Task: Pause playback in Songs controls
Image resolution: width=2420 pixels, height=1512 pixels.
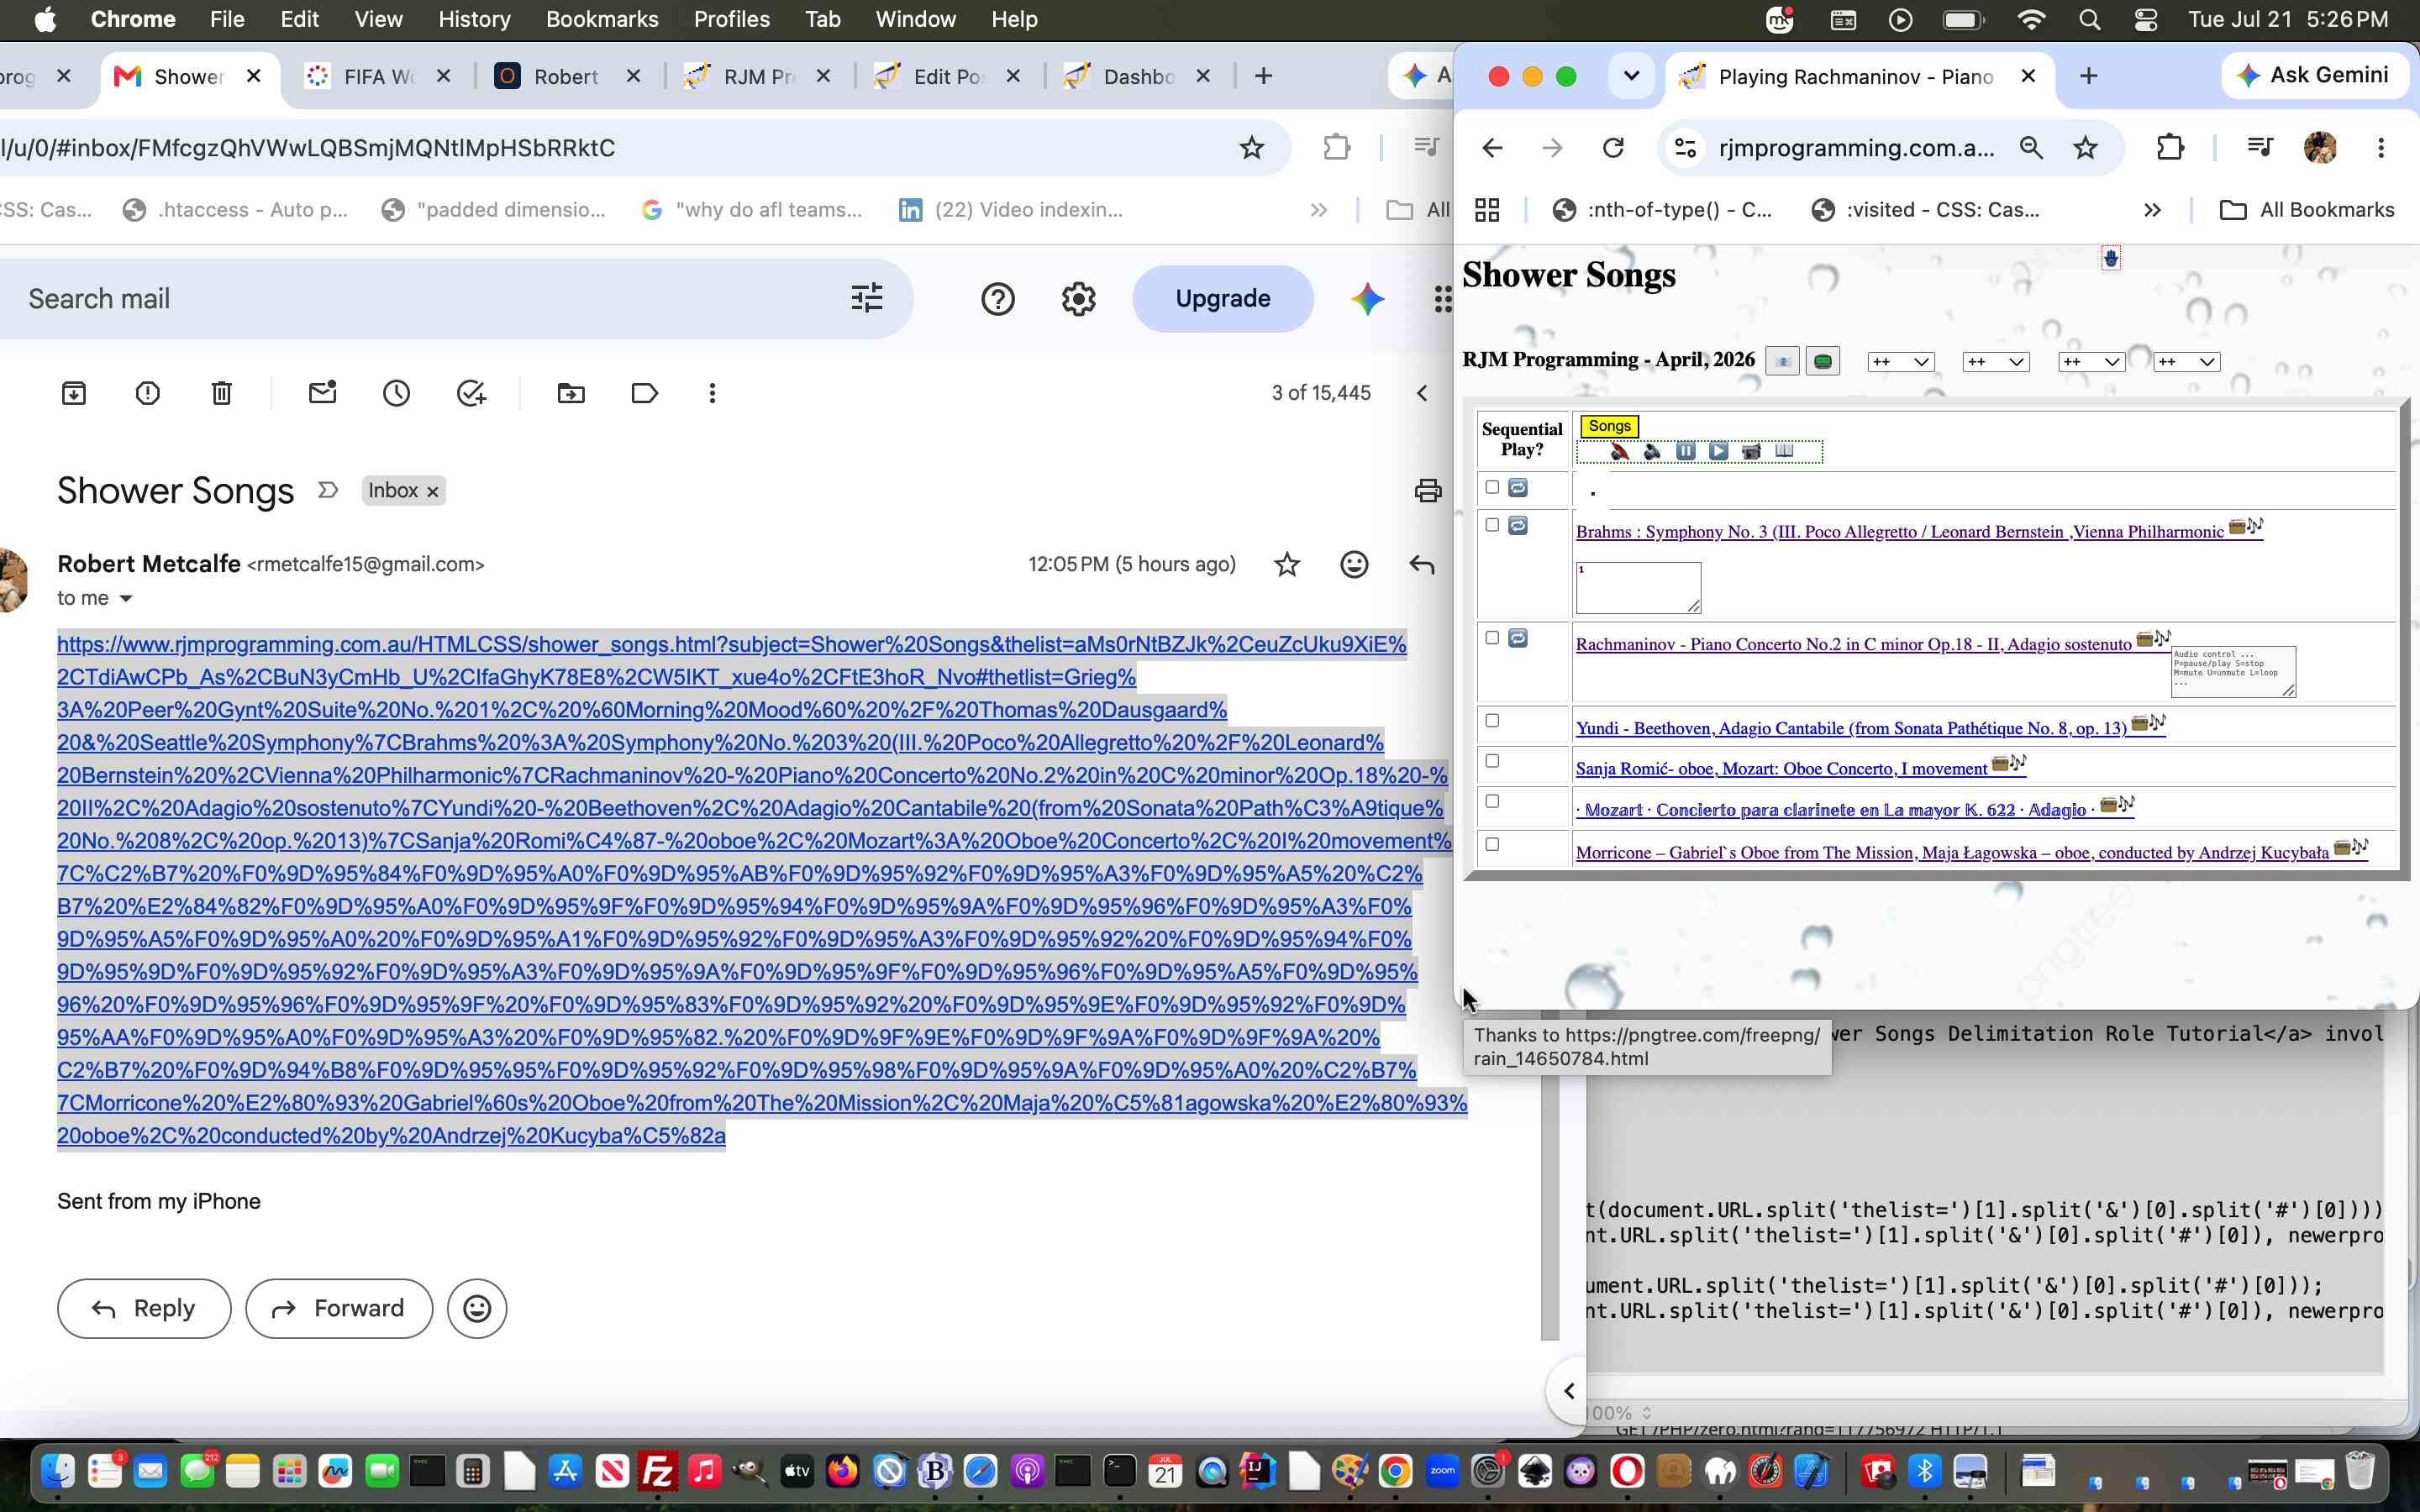Action: (1685, 451)
